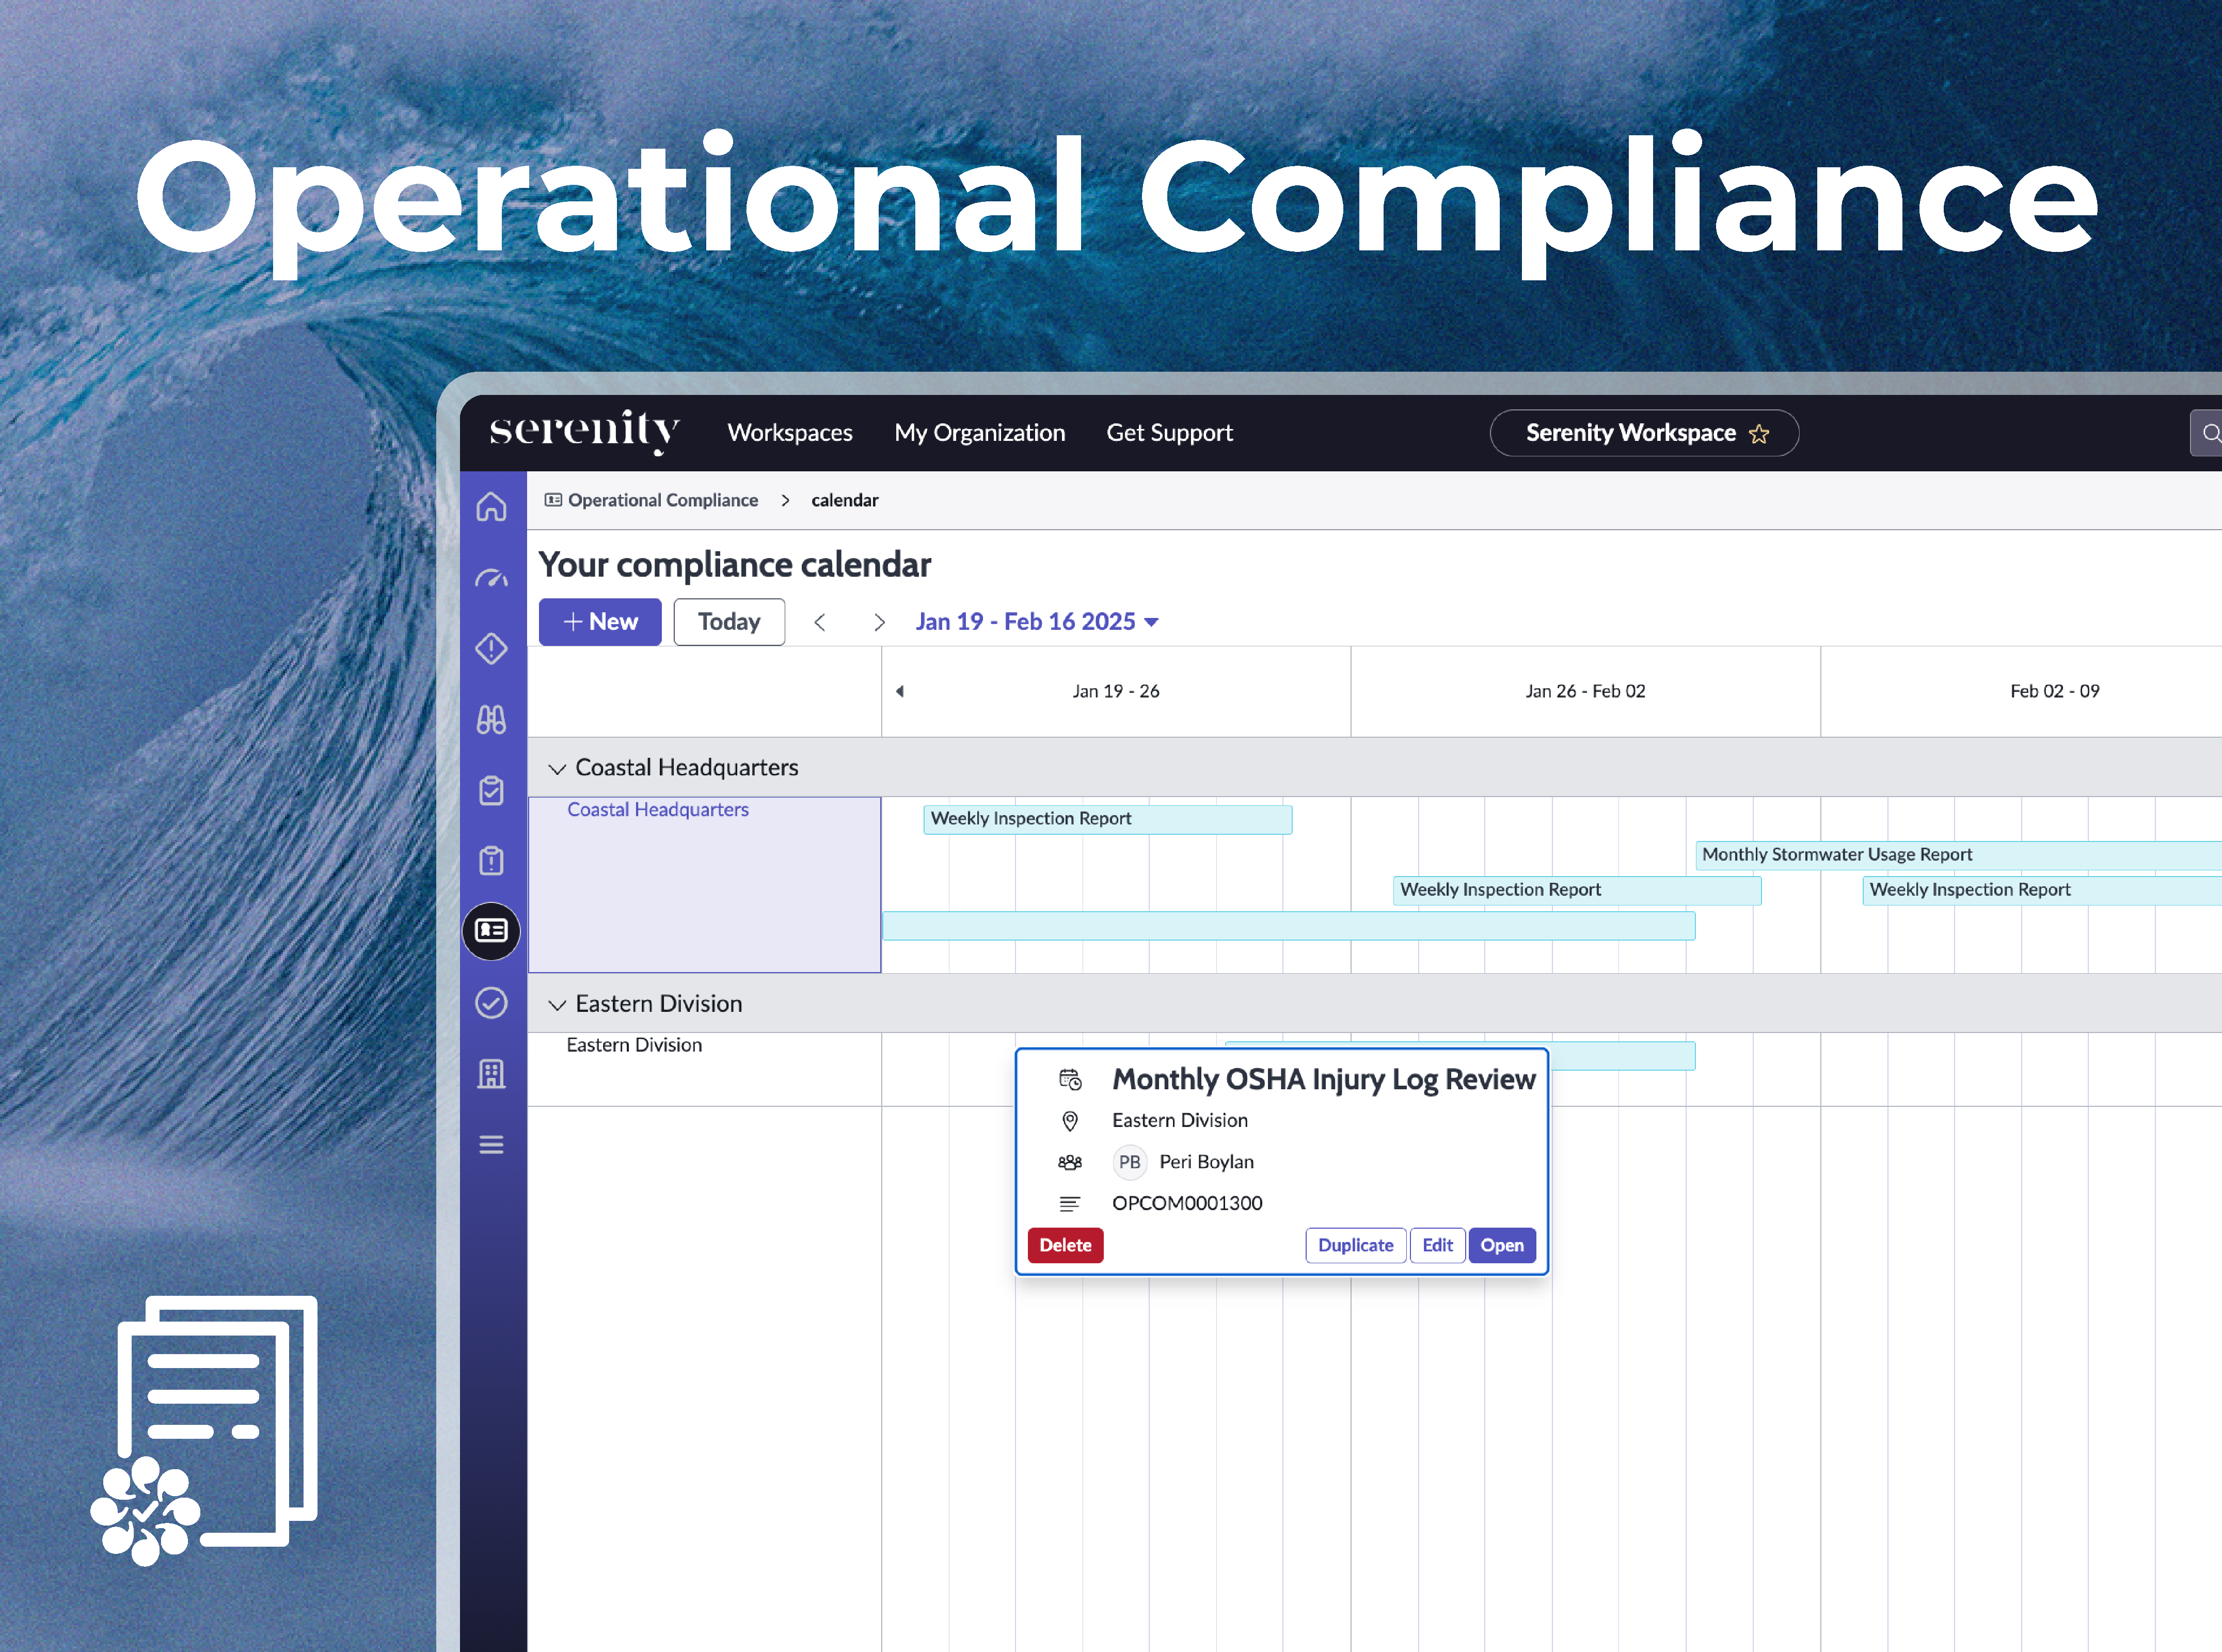Image resolution: width=2222 pixels, height=1652 pixels.
Task: Click the Coastal Headquarters row link
Action: pyautogui.click(x=658, y=810)
